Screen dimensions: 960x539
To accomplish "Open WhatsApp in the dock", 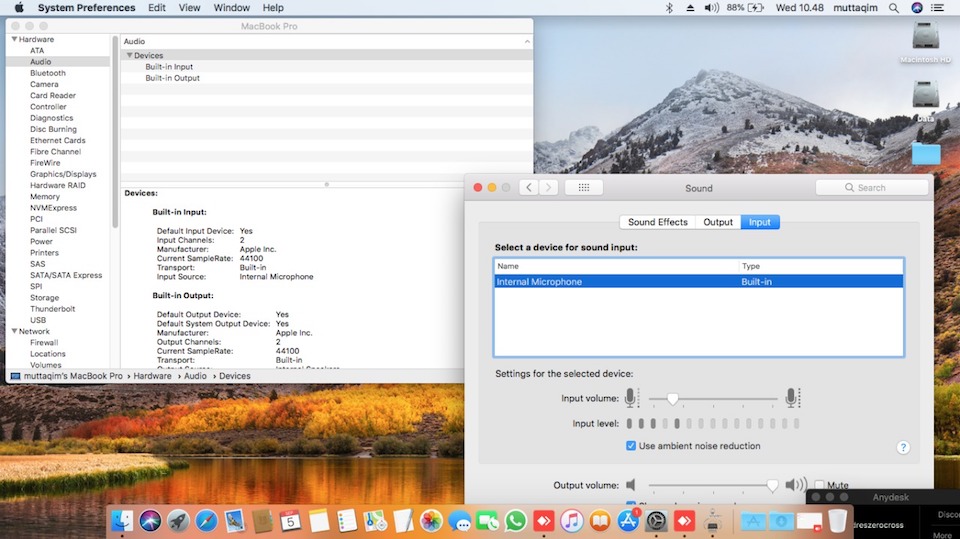I will point(516,520).
